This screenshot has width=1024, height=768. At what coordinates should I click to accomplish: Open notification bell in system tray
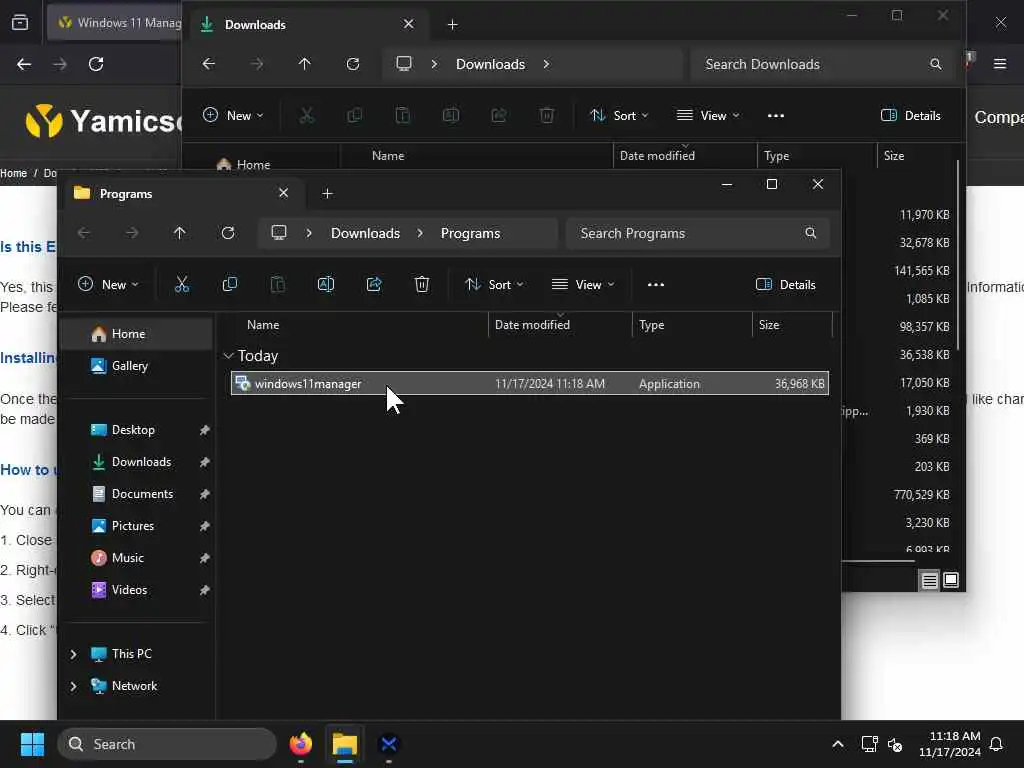(x=997, y=744)
